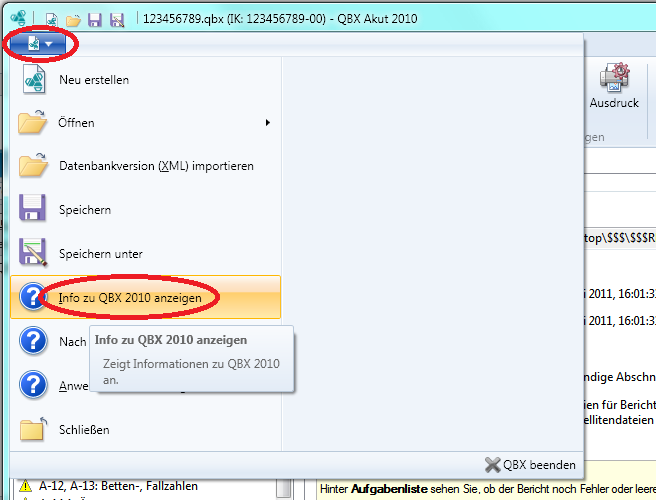Image resolution: width=656 pixels, height=500 pixels.
Task: Click the warning icon beside A-12, A-13
Action: [26, 486]
